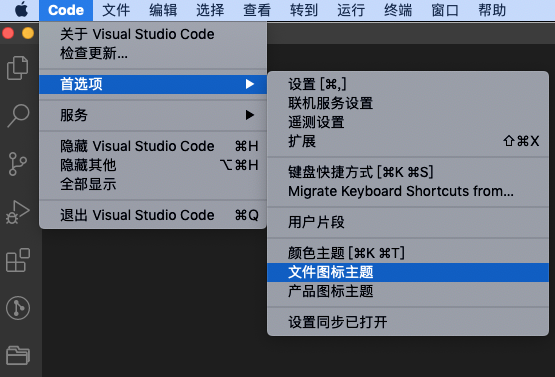Open 设置 [⌘,] entry

click(x=408, y=84)
